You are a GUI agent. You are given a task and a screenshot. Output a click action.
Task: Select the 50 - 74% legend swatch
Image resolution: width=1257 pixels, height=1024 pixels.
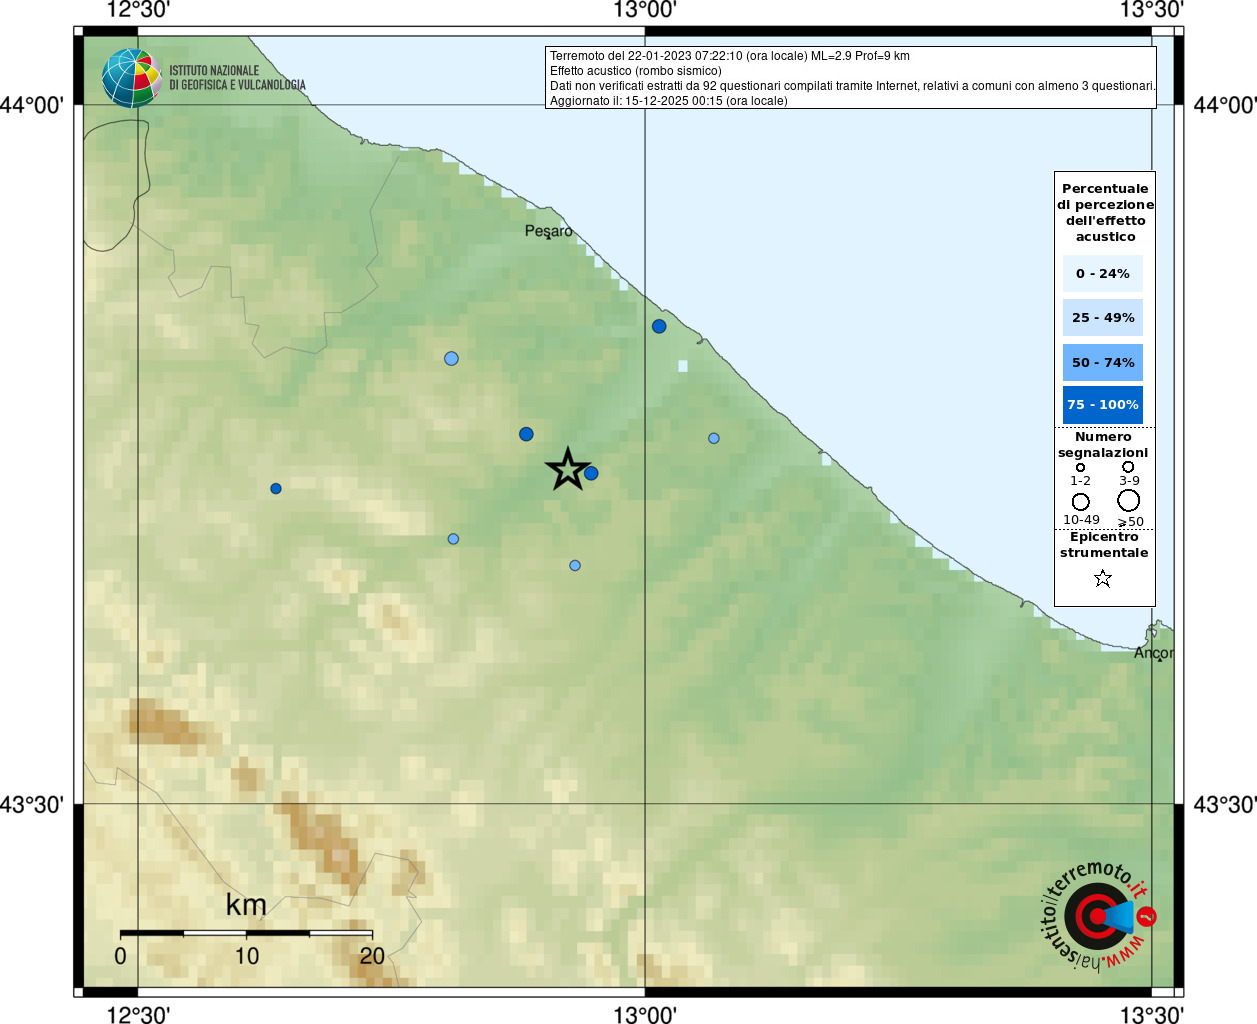tap(1103, 362)
